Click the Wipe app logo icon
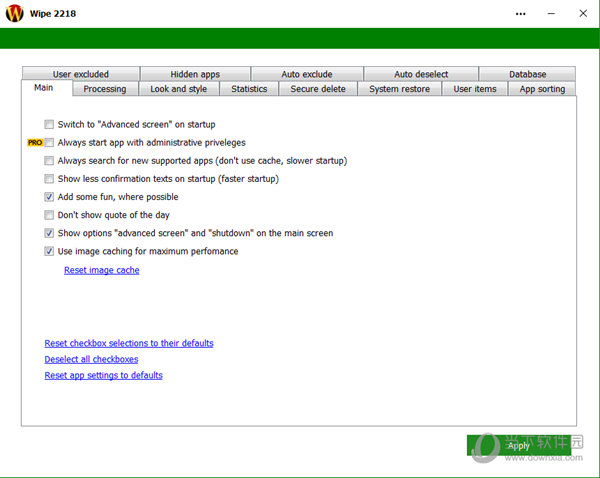 tap(15, 13)
